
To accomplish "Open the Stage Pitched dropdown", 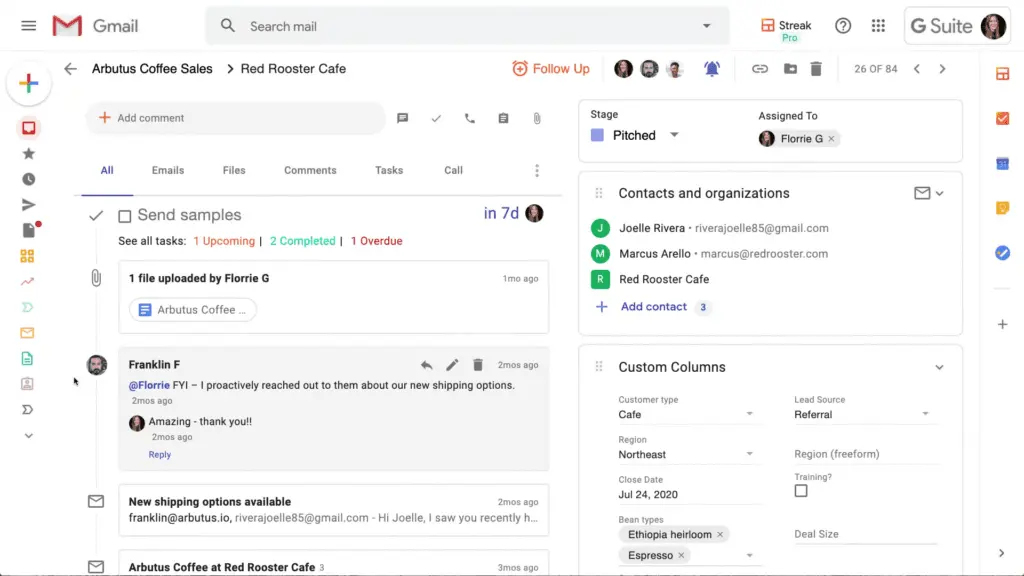I will coord(675,135).
